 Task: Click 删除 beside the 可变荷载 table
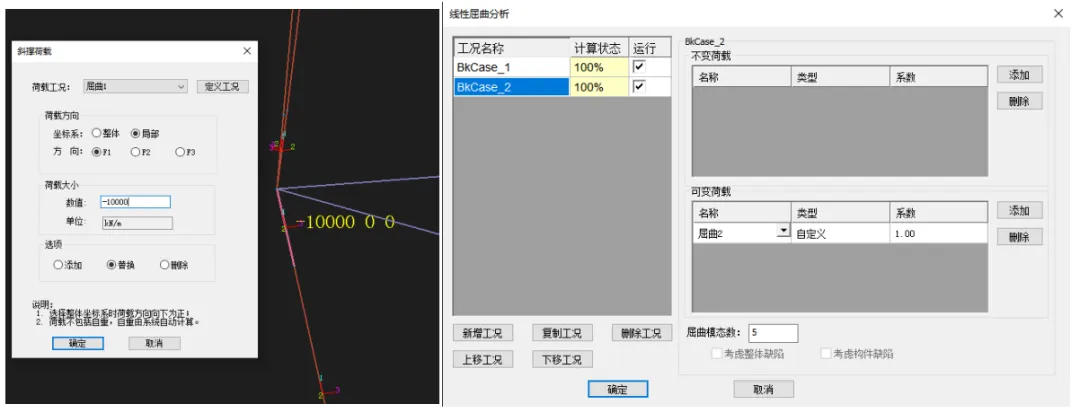(1019, 237)
